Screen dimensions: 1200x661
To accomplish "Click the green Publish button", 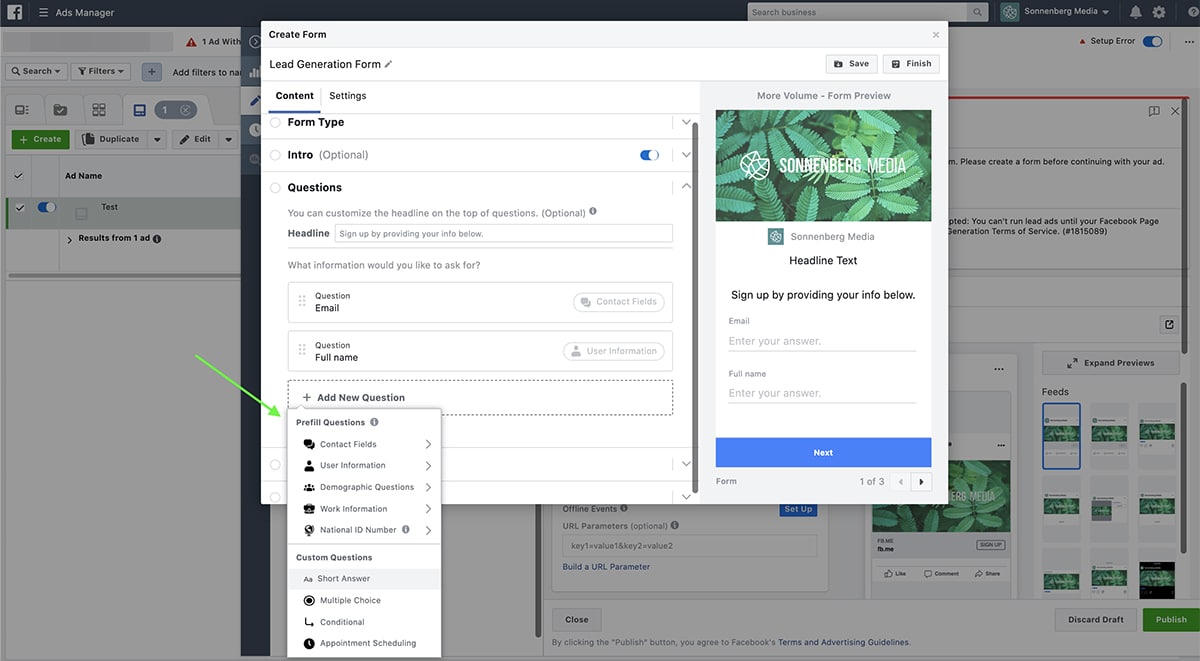I will (1170, 619).
